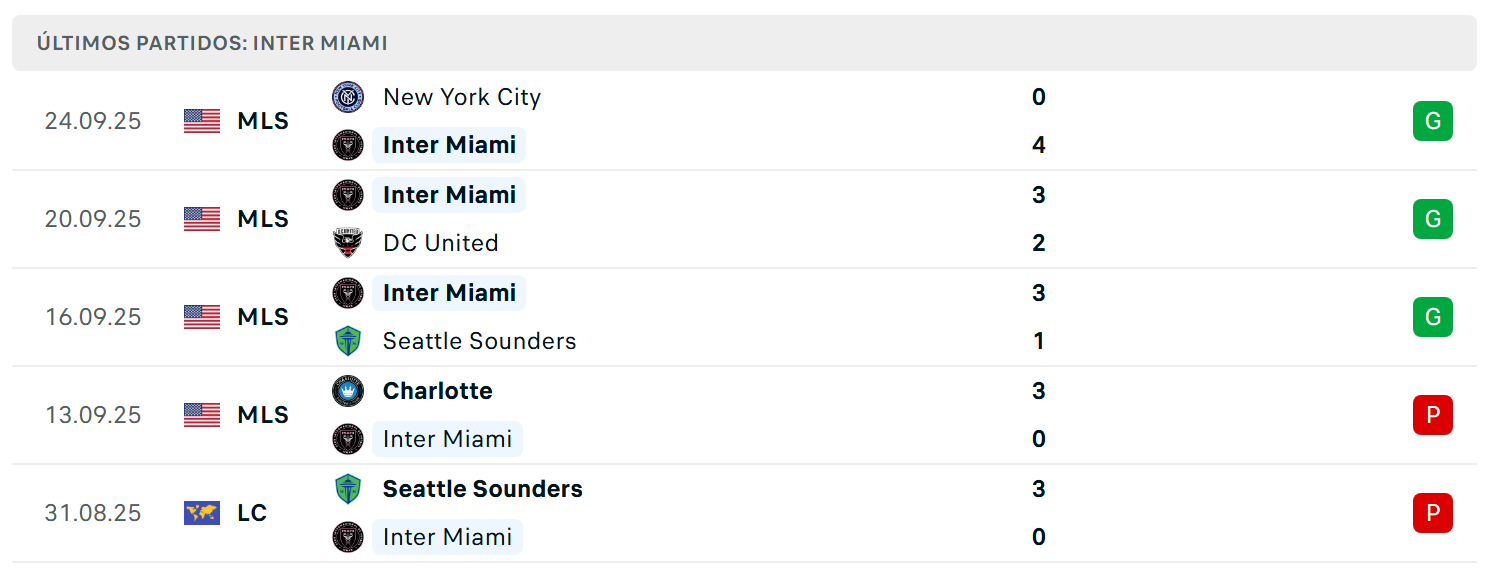Viewport: 1494px width, 577px height.
Task: Select highlighted Inter Miami in 16.09.25 match
Action: (x=449, y=293)
